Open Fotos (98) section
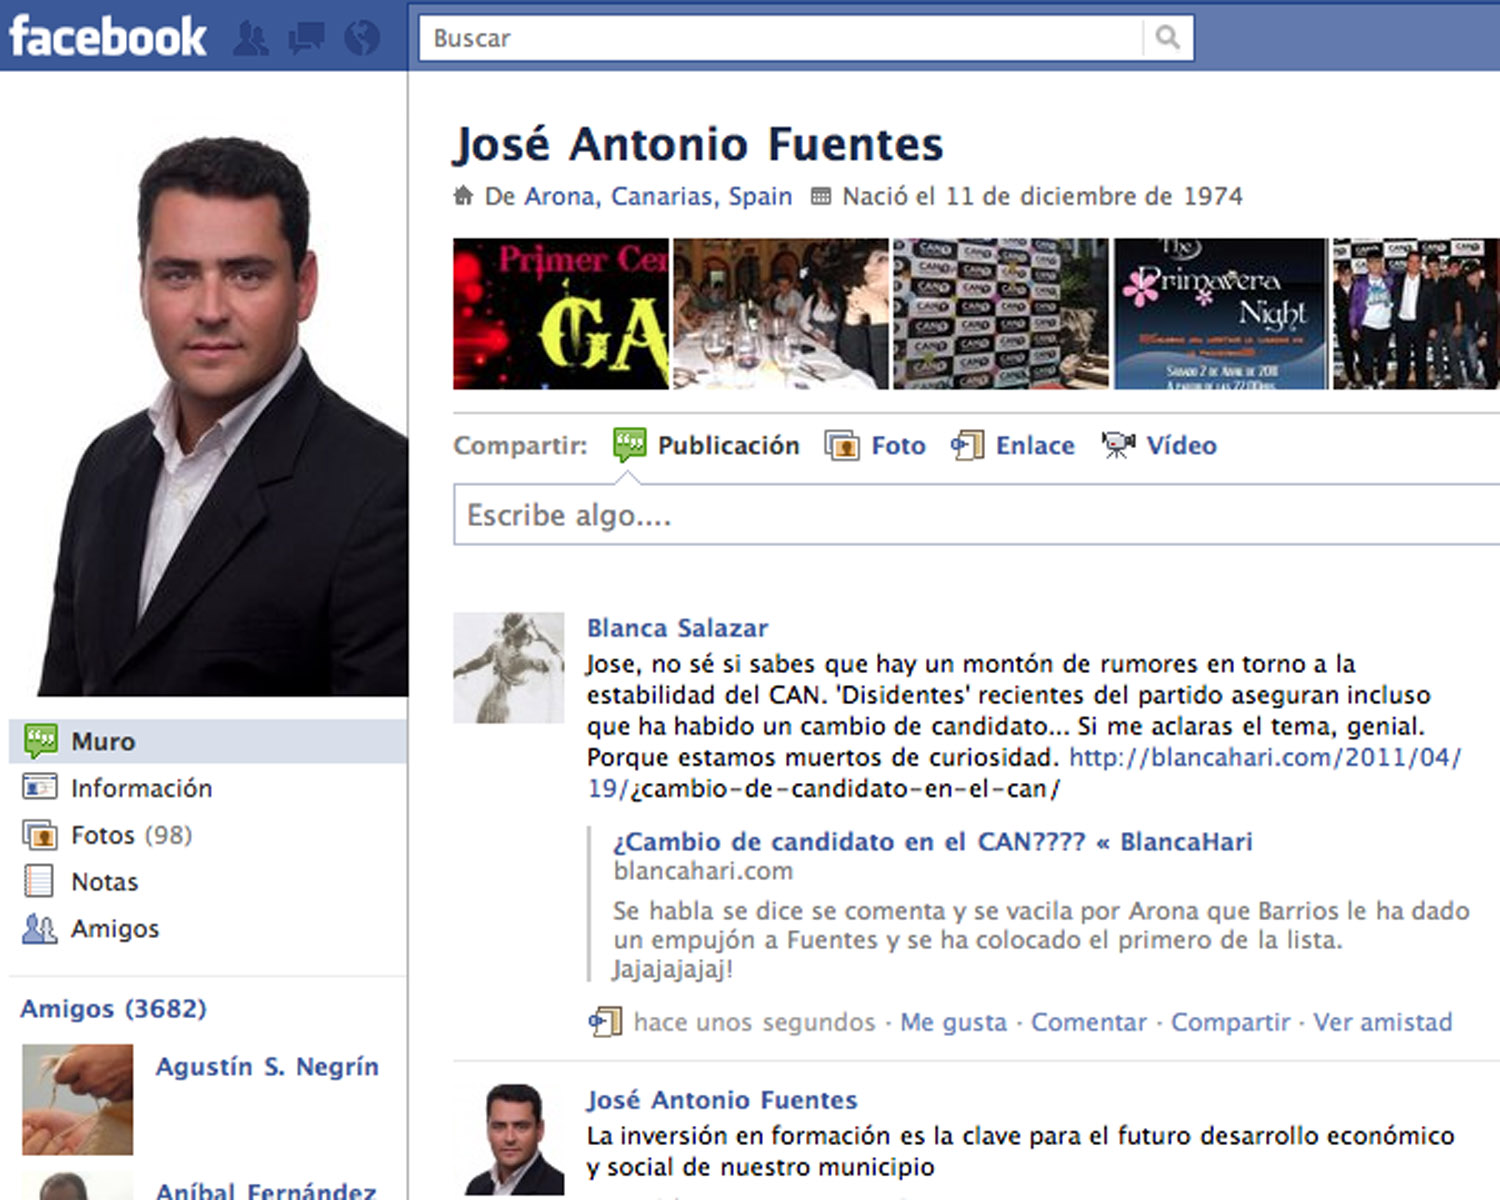1500x1200 pixels. (131, 835)
